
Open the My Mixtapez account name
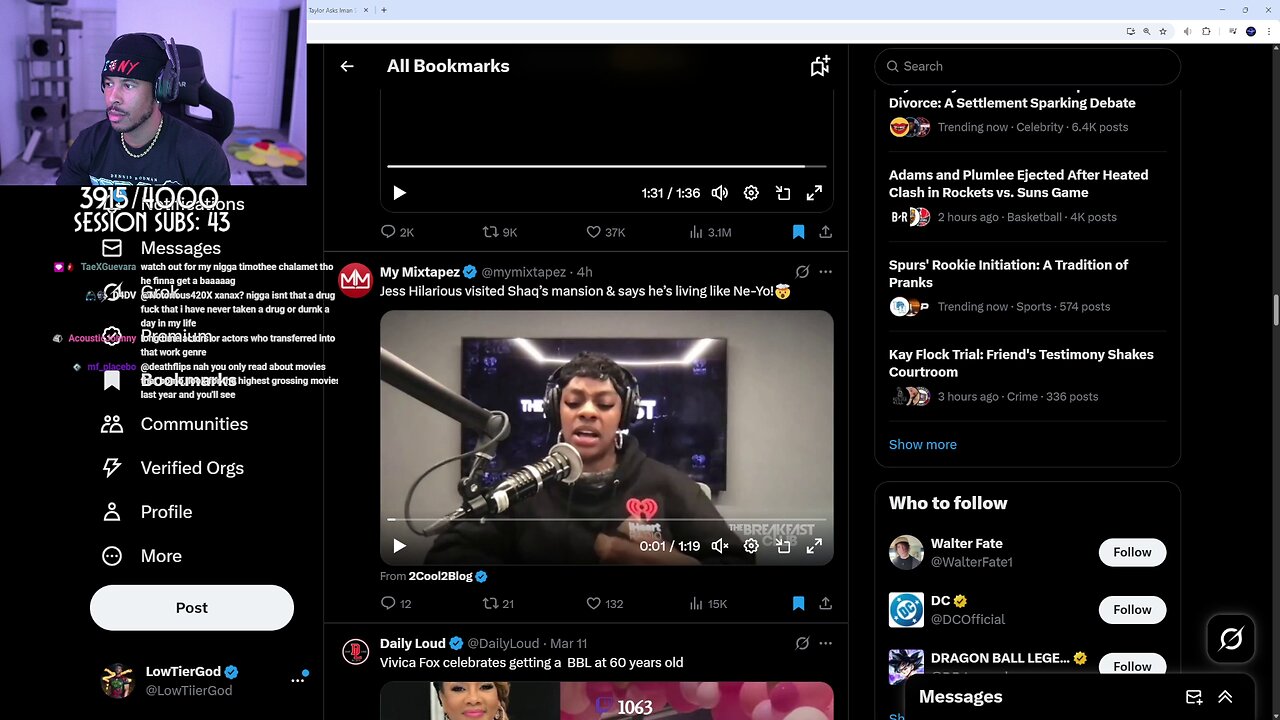(420, 272)
